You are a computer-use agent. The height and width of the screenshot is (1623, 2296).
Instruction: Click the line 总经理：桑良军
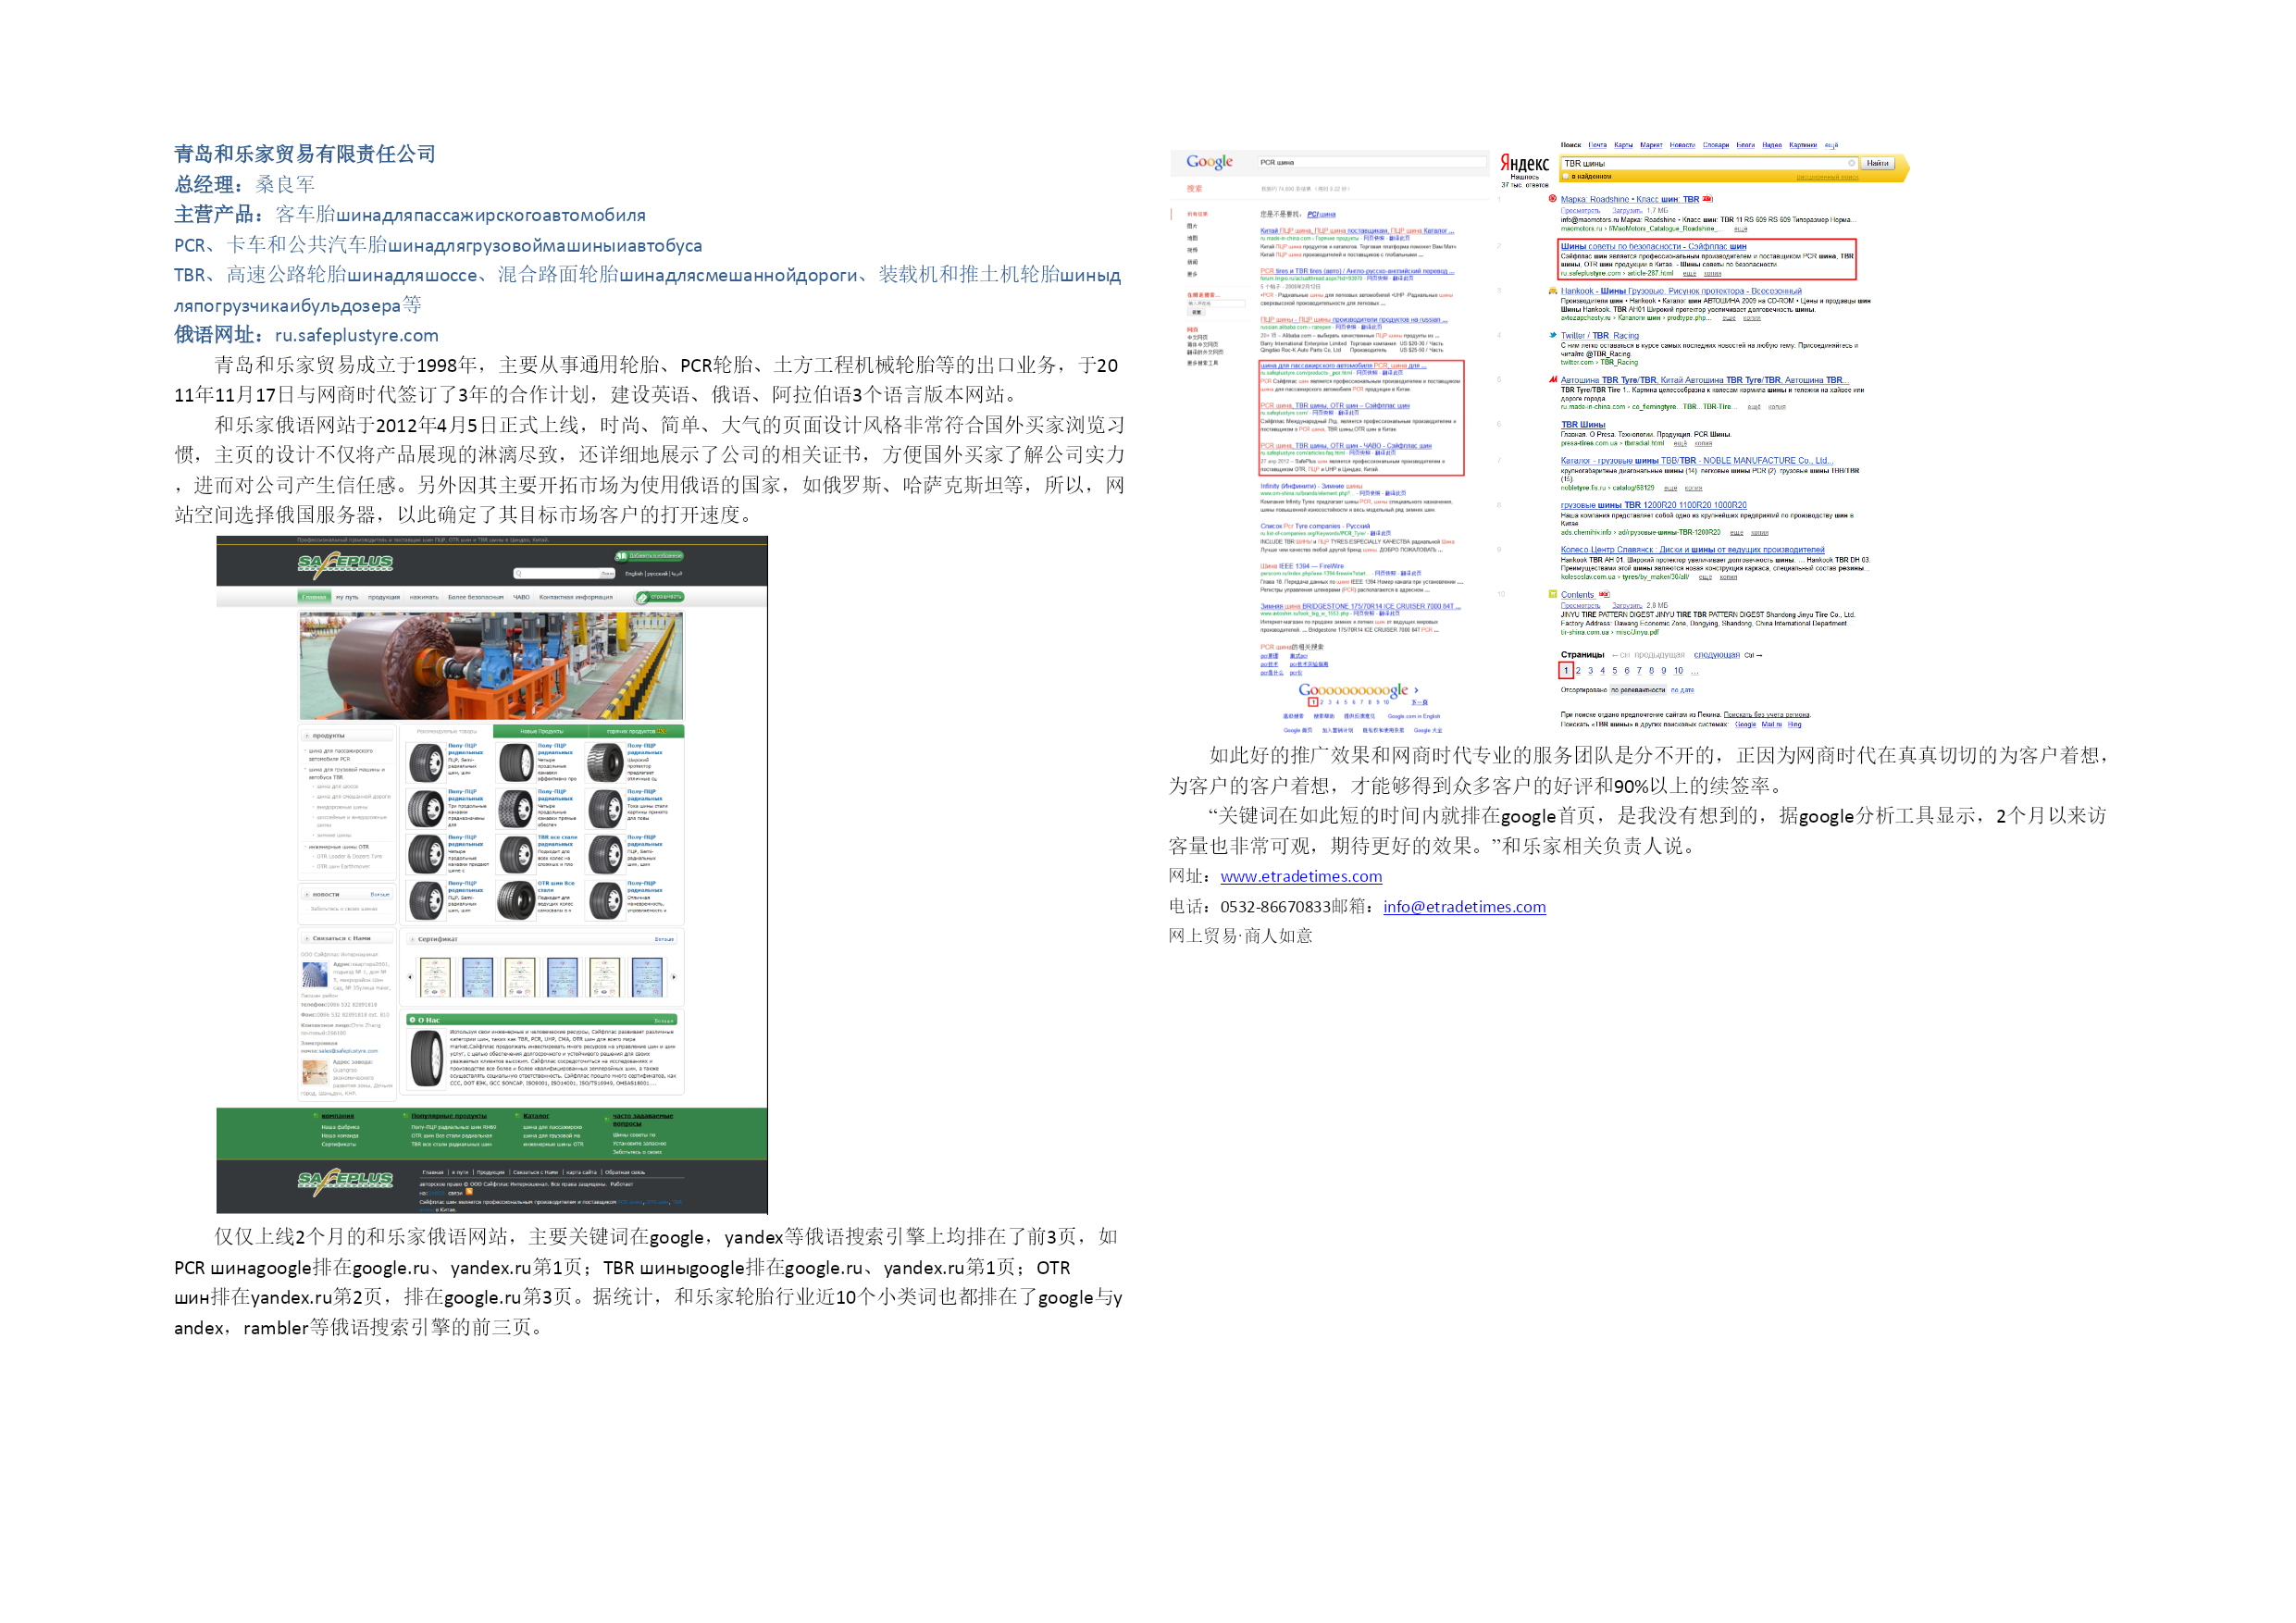point(245,184)
